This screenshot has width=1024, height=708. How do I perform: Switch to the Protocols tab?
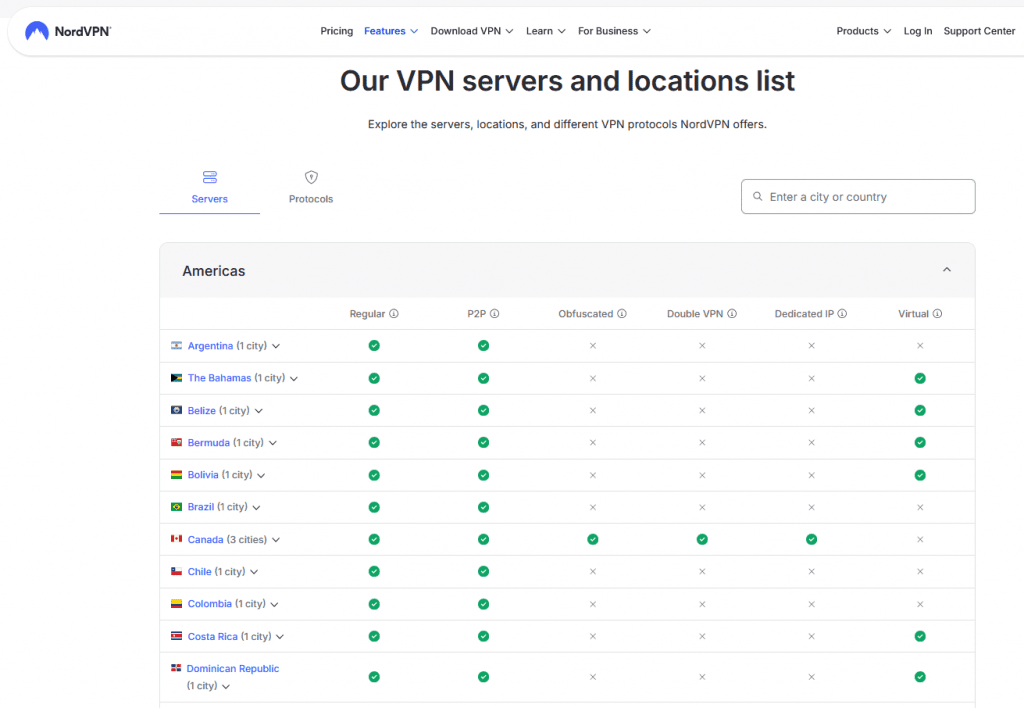click(311, 188)
